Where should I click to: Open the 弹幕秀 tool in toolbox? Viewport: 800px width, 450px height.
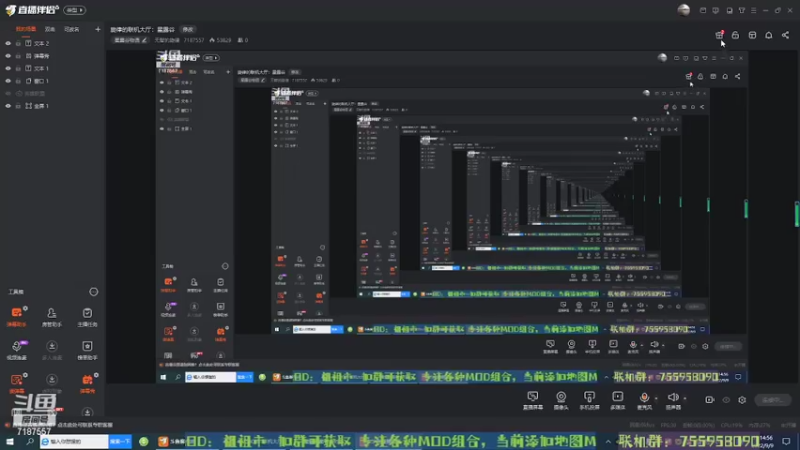click(x=87, y=383)
